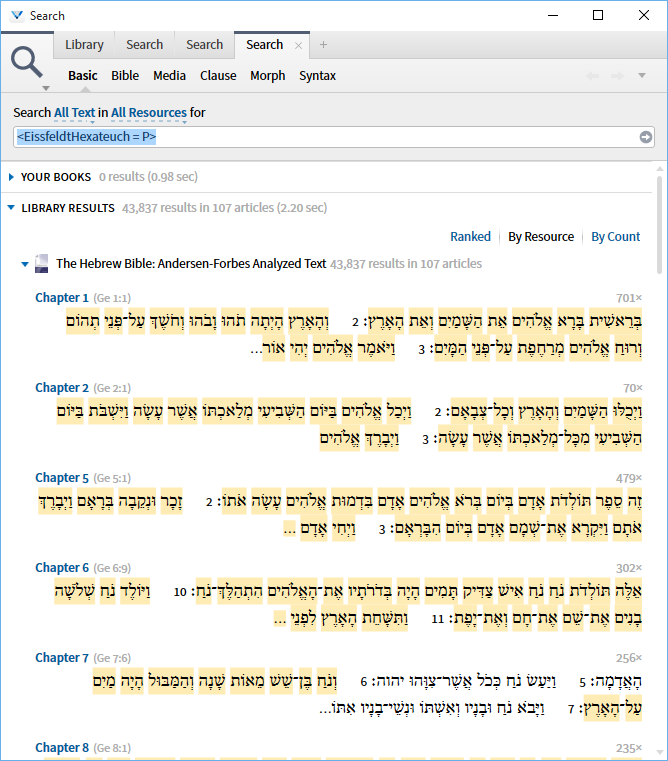Click the Hebrew Bible: Andersen-Forbes Analyzed Text title
The height and width of the screenshot is (761, 668).
(x=191, y=264)
